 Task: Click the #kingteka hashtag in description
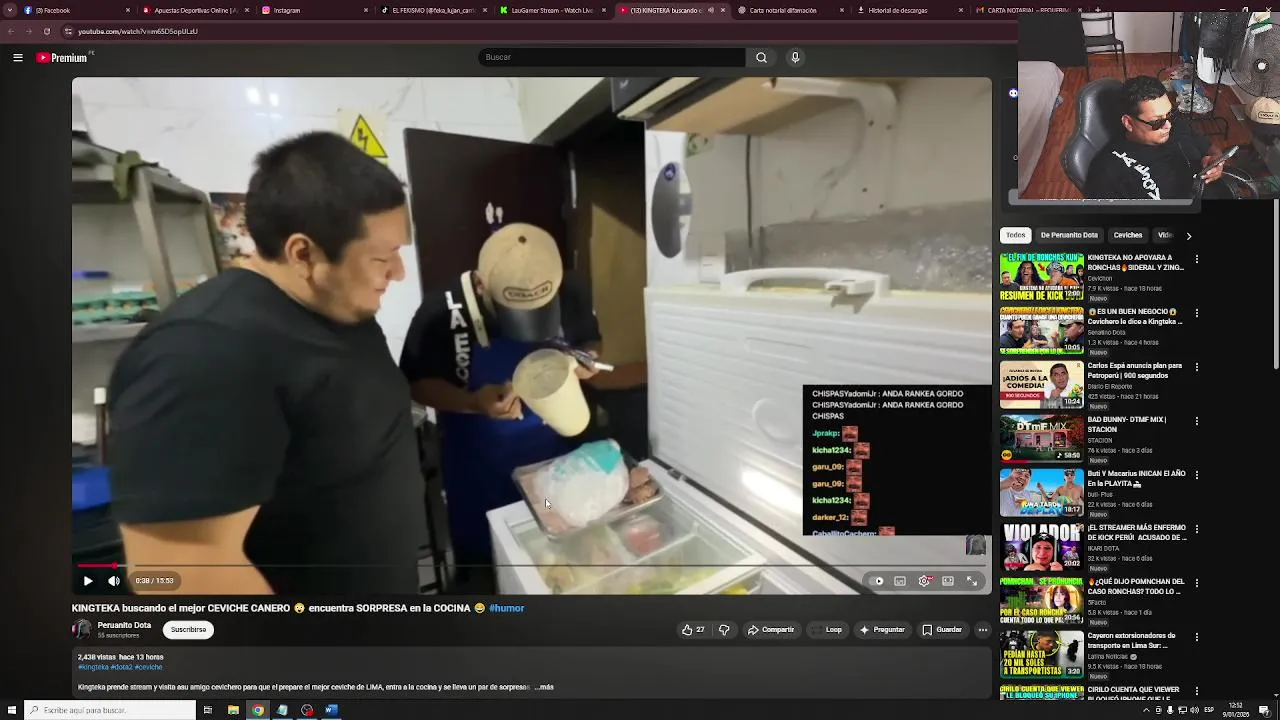point(93,667)
